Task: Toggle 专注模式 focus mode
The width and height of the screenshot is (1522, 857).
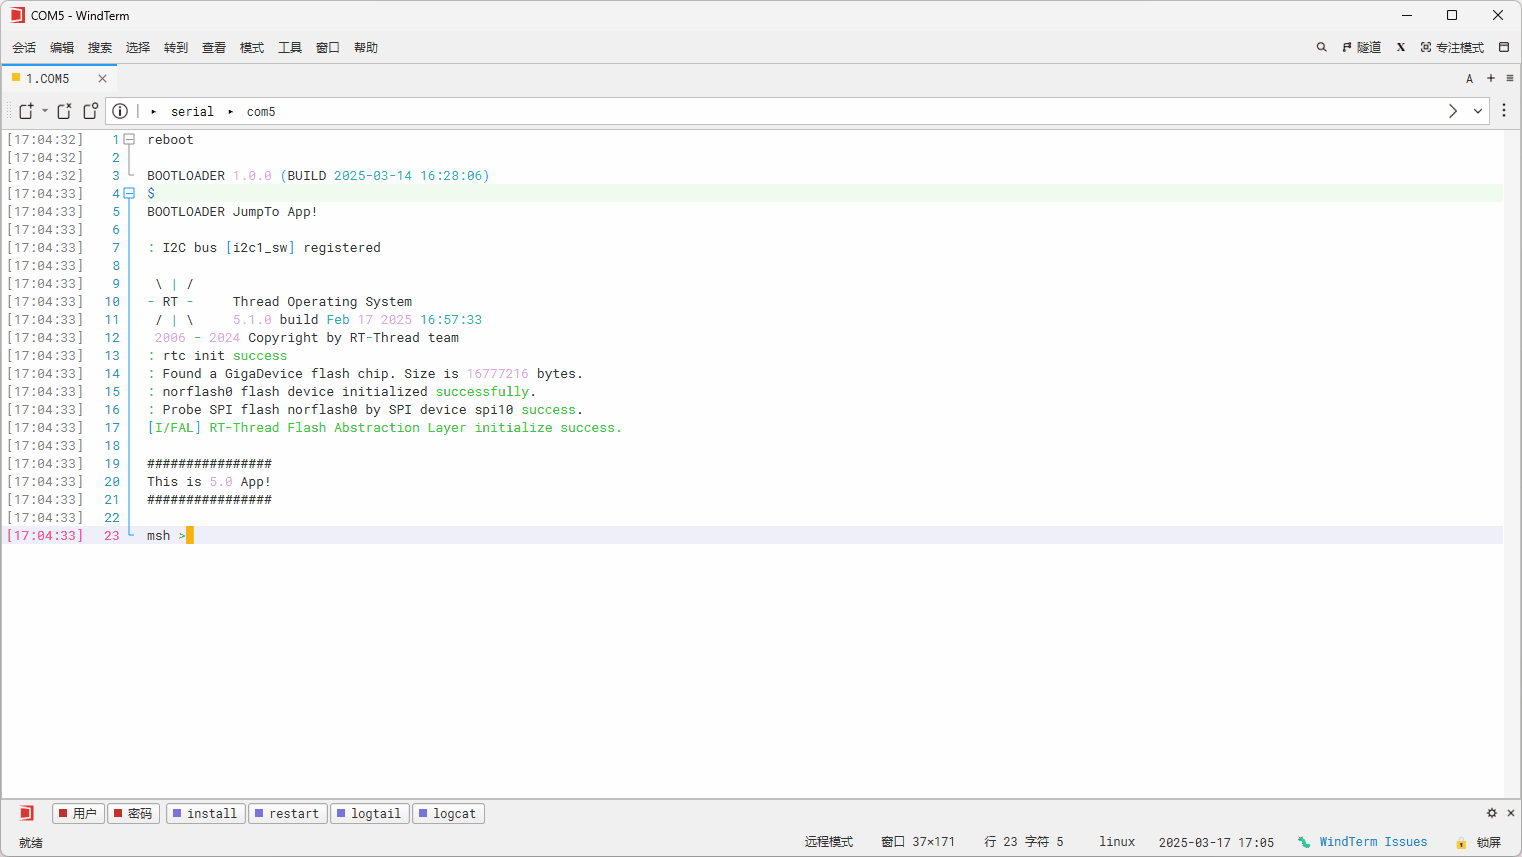Action: tap(1452, 47)
